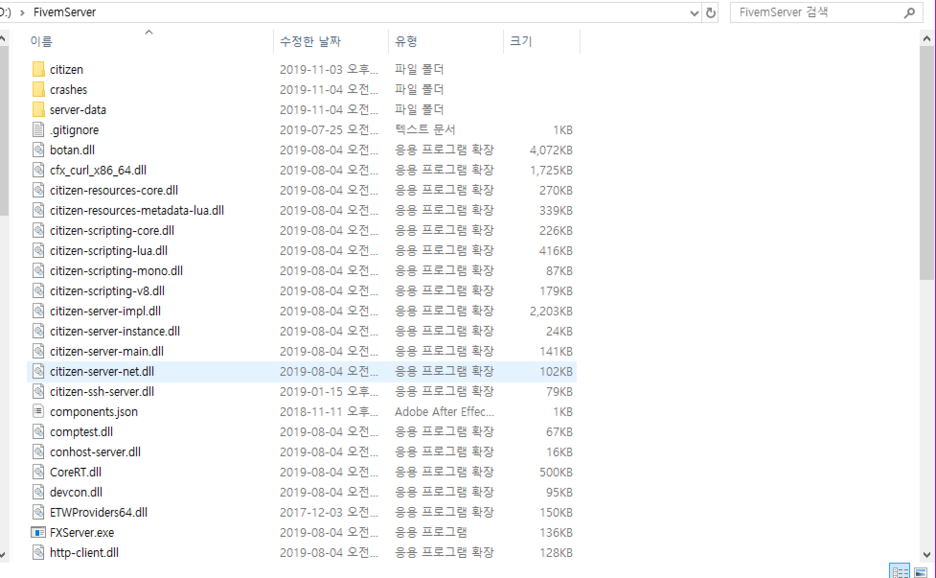This screenshot has height=578, width=936.
Task: Click the 2017-12-03 date cell
Action: [329, 512]
